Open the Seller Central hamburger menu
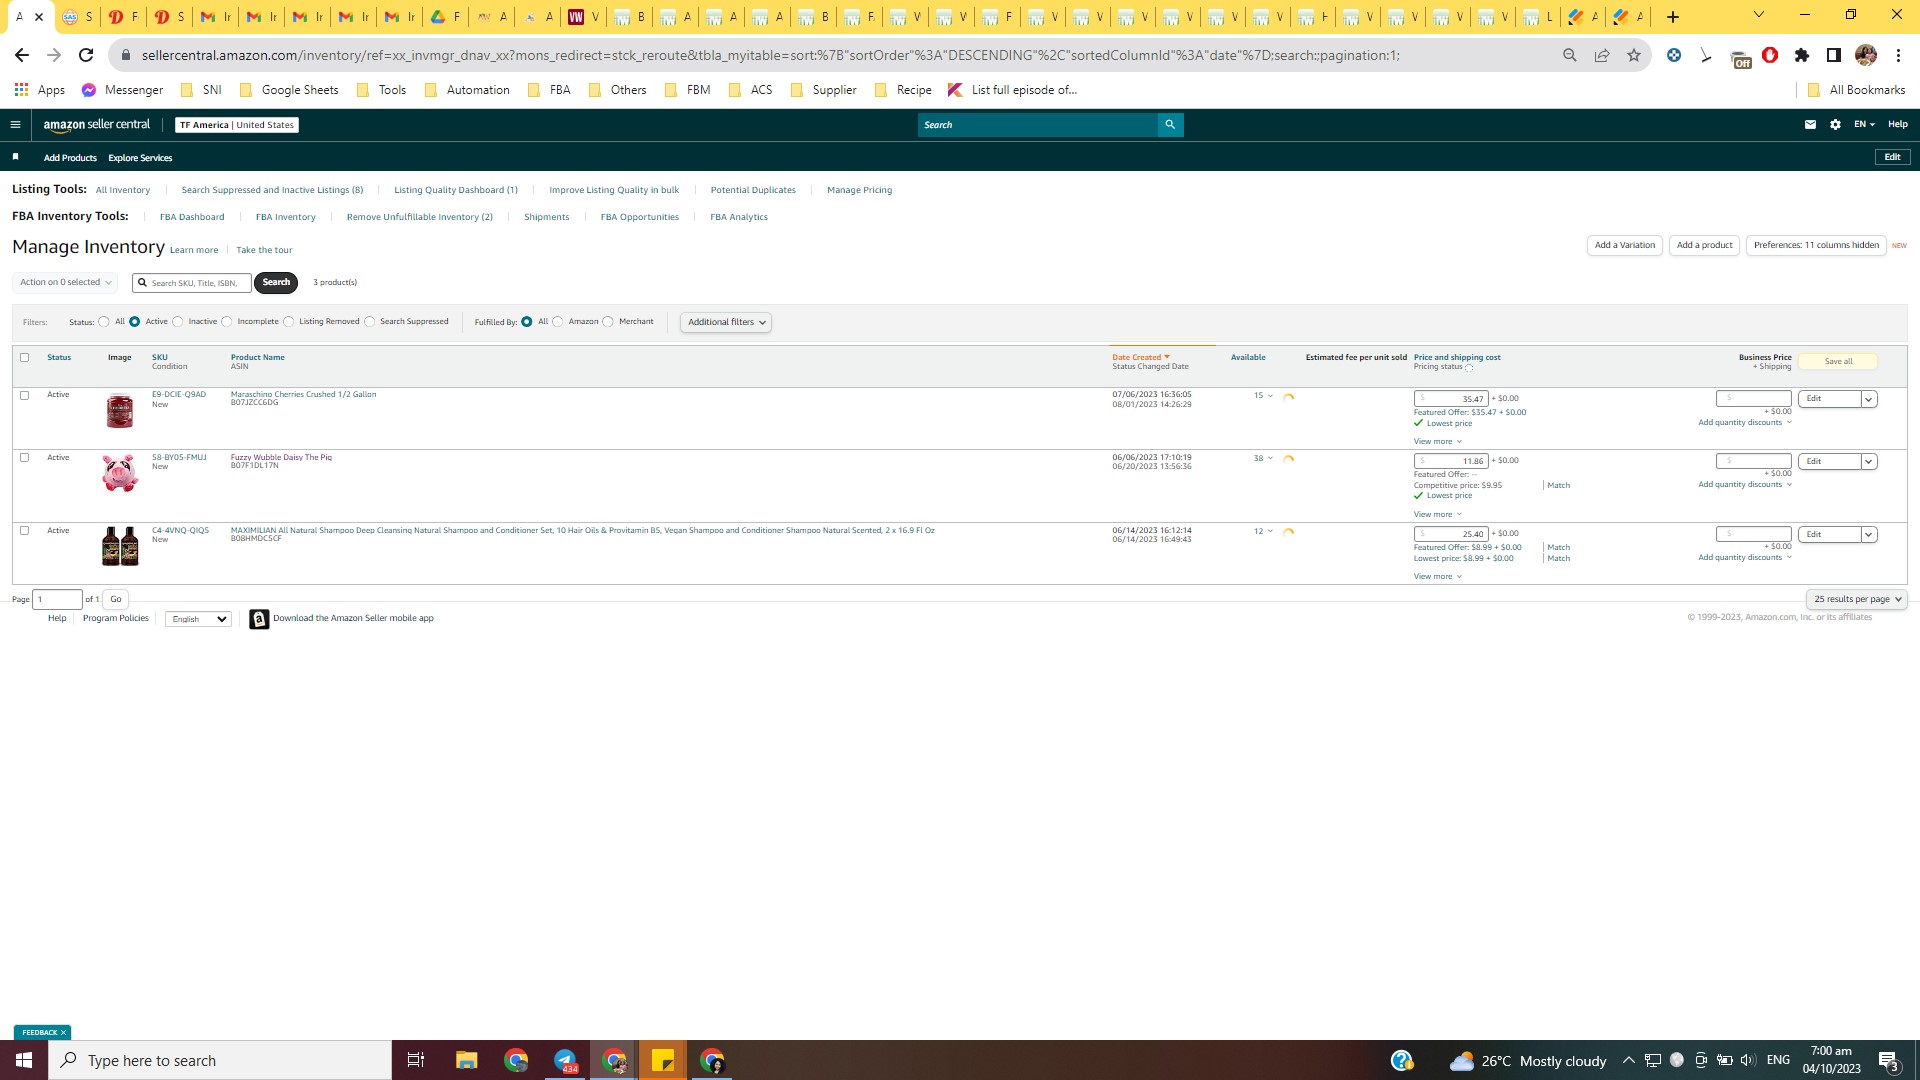The height and width of the screenshot is (1080, 1920). coord(15,125)
